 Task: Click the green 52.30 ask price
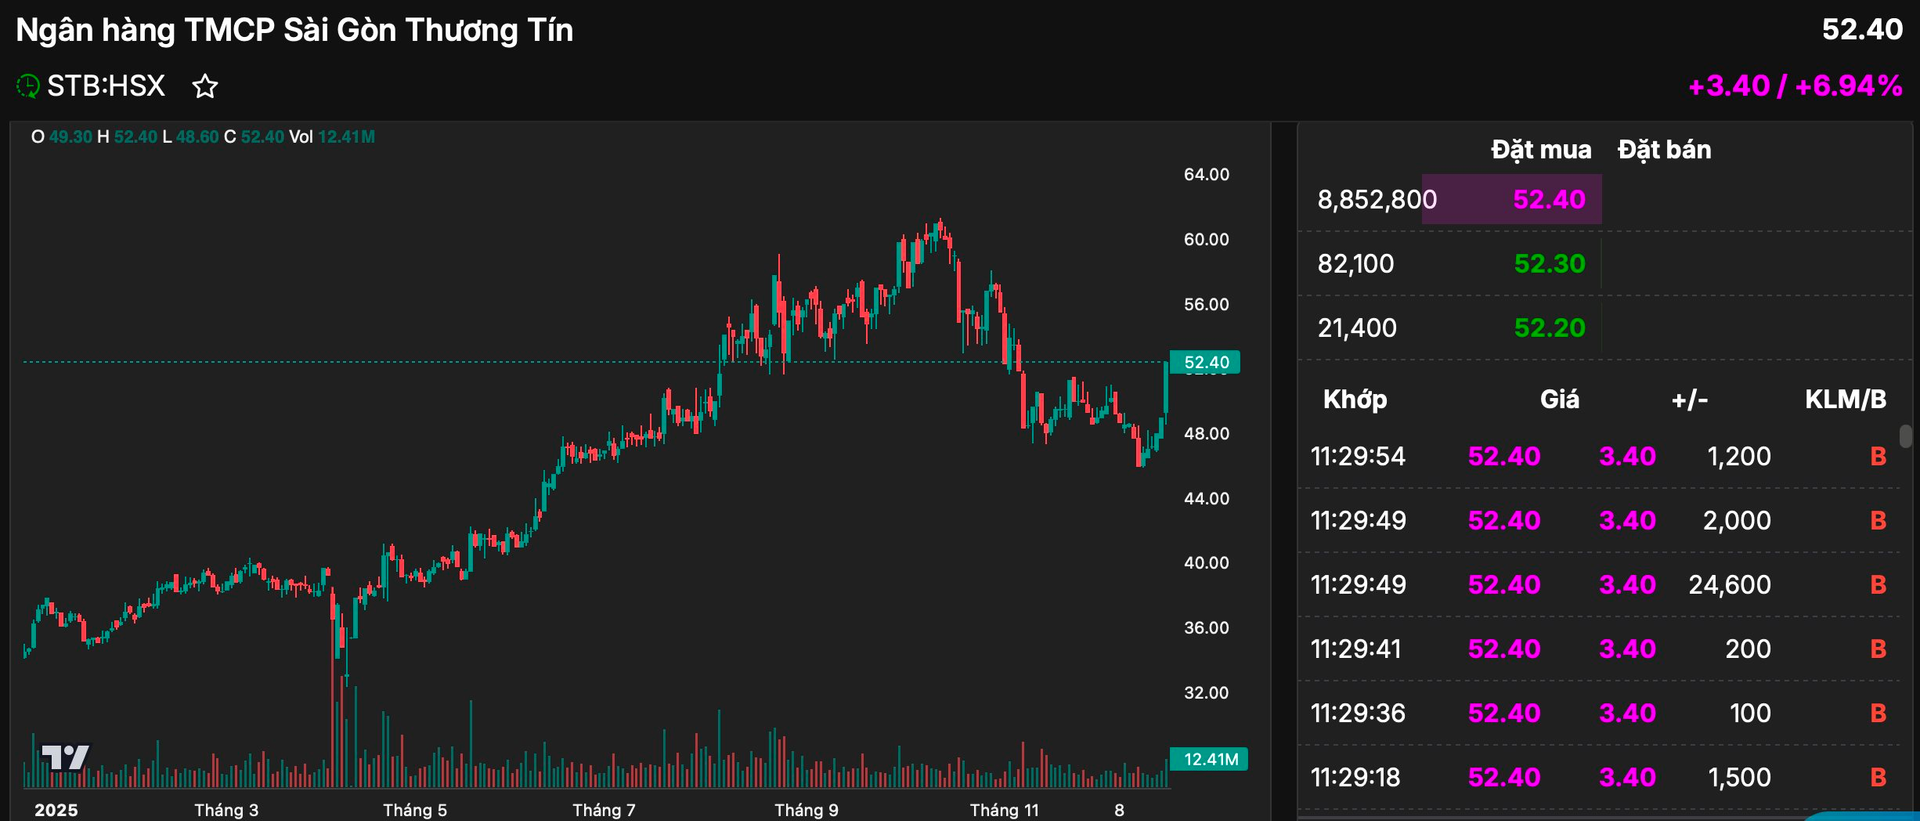1549,263
